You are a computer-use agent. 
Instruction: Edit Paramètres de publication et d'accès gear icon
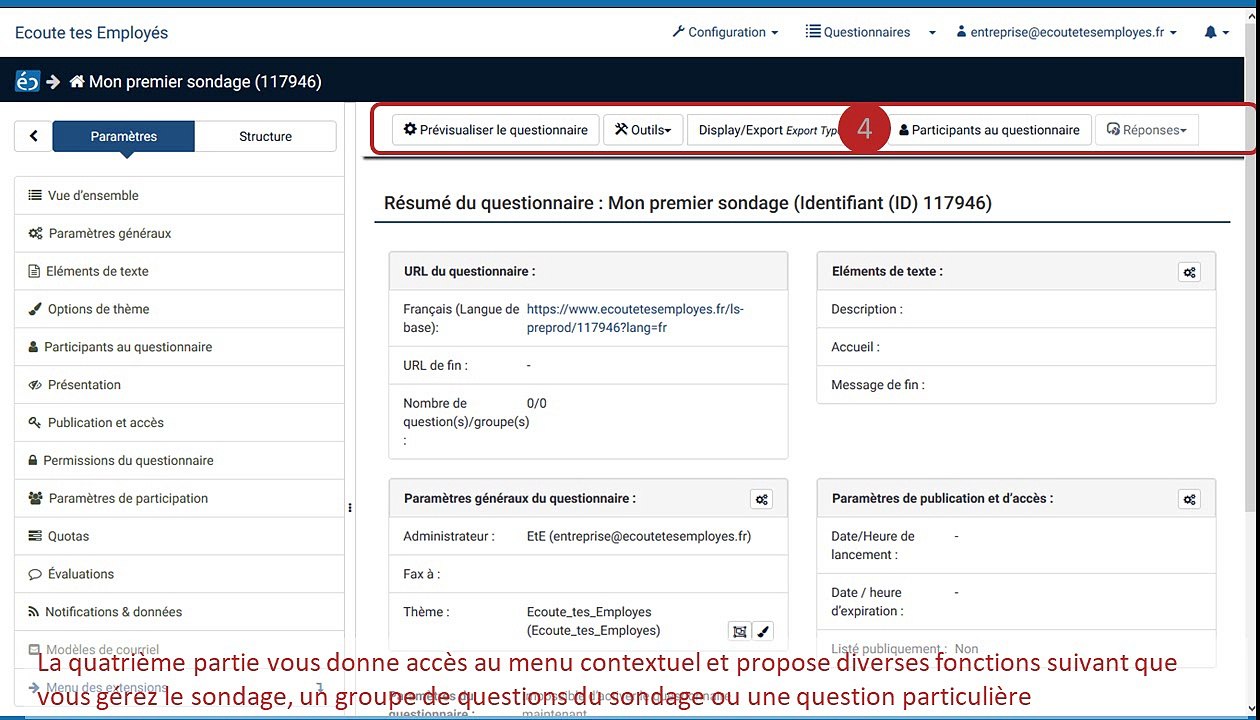(1189, 499)
